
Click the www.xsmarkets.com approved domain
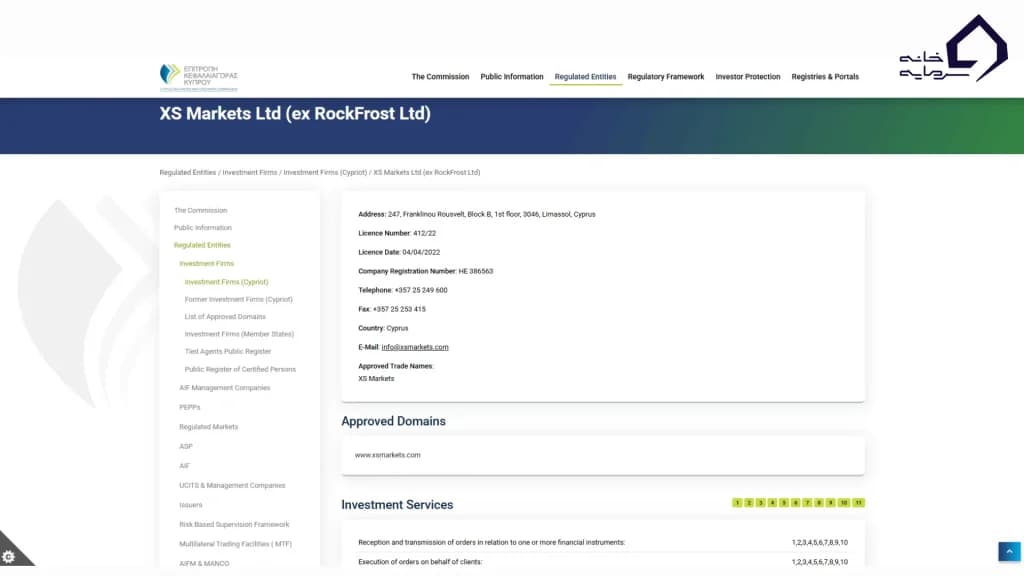pyautogui.click(x=387, y=455)
